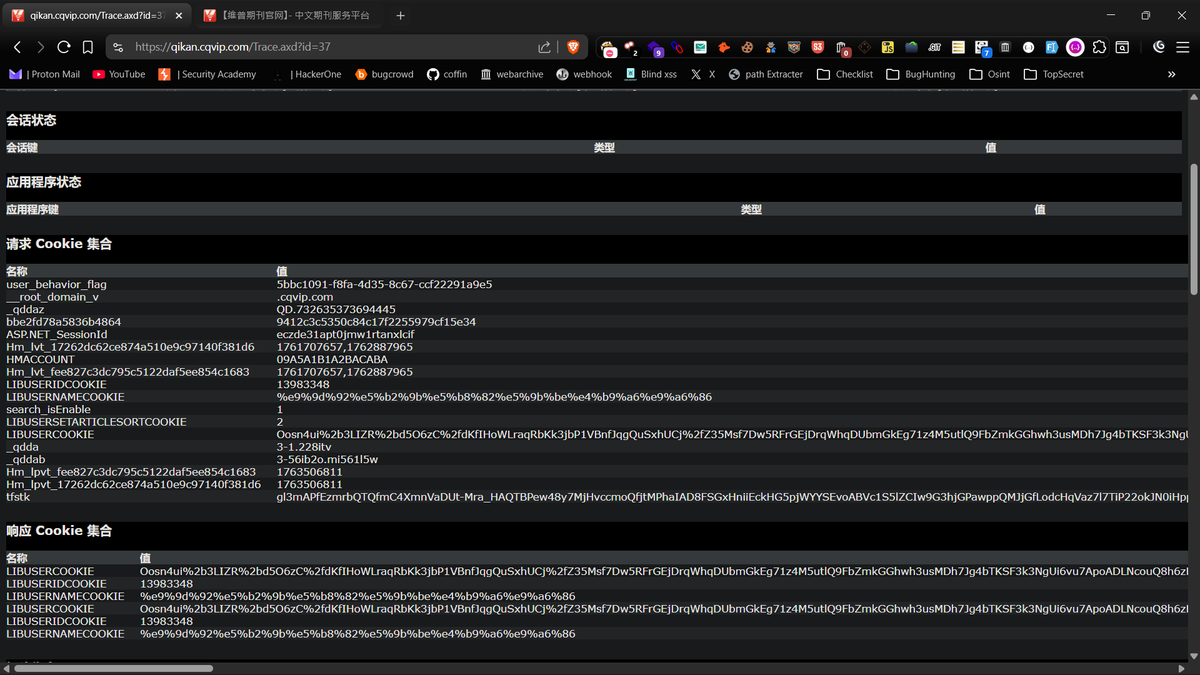Image resolution: width=1200 pixels, height=675 pixels.
Task: Open the JS extension icon
Action: [x=887, y=47]
